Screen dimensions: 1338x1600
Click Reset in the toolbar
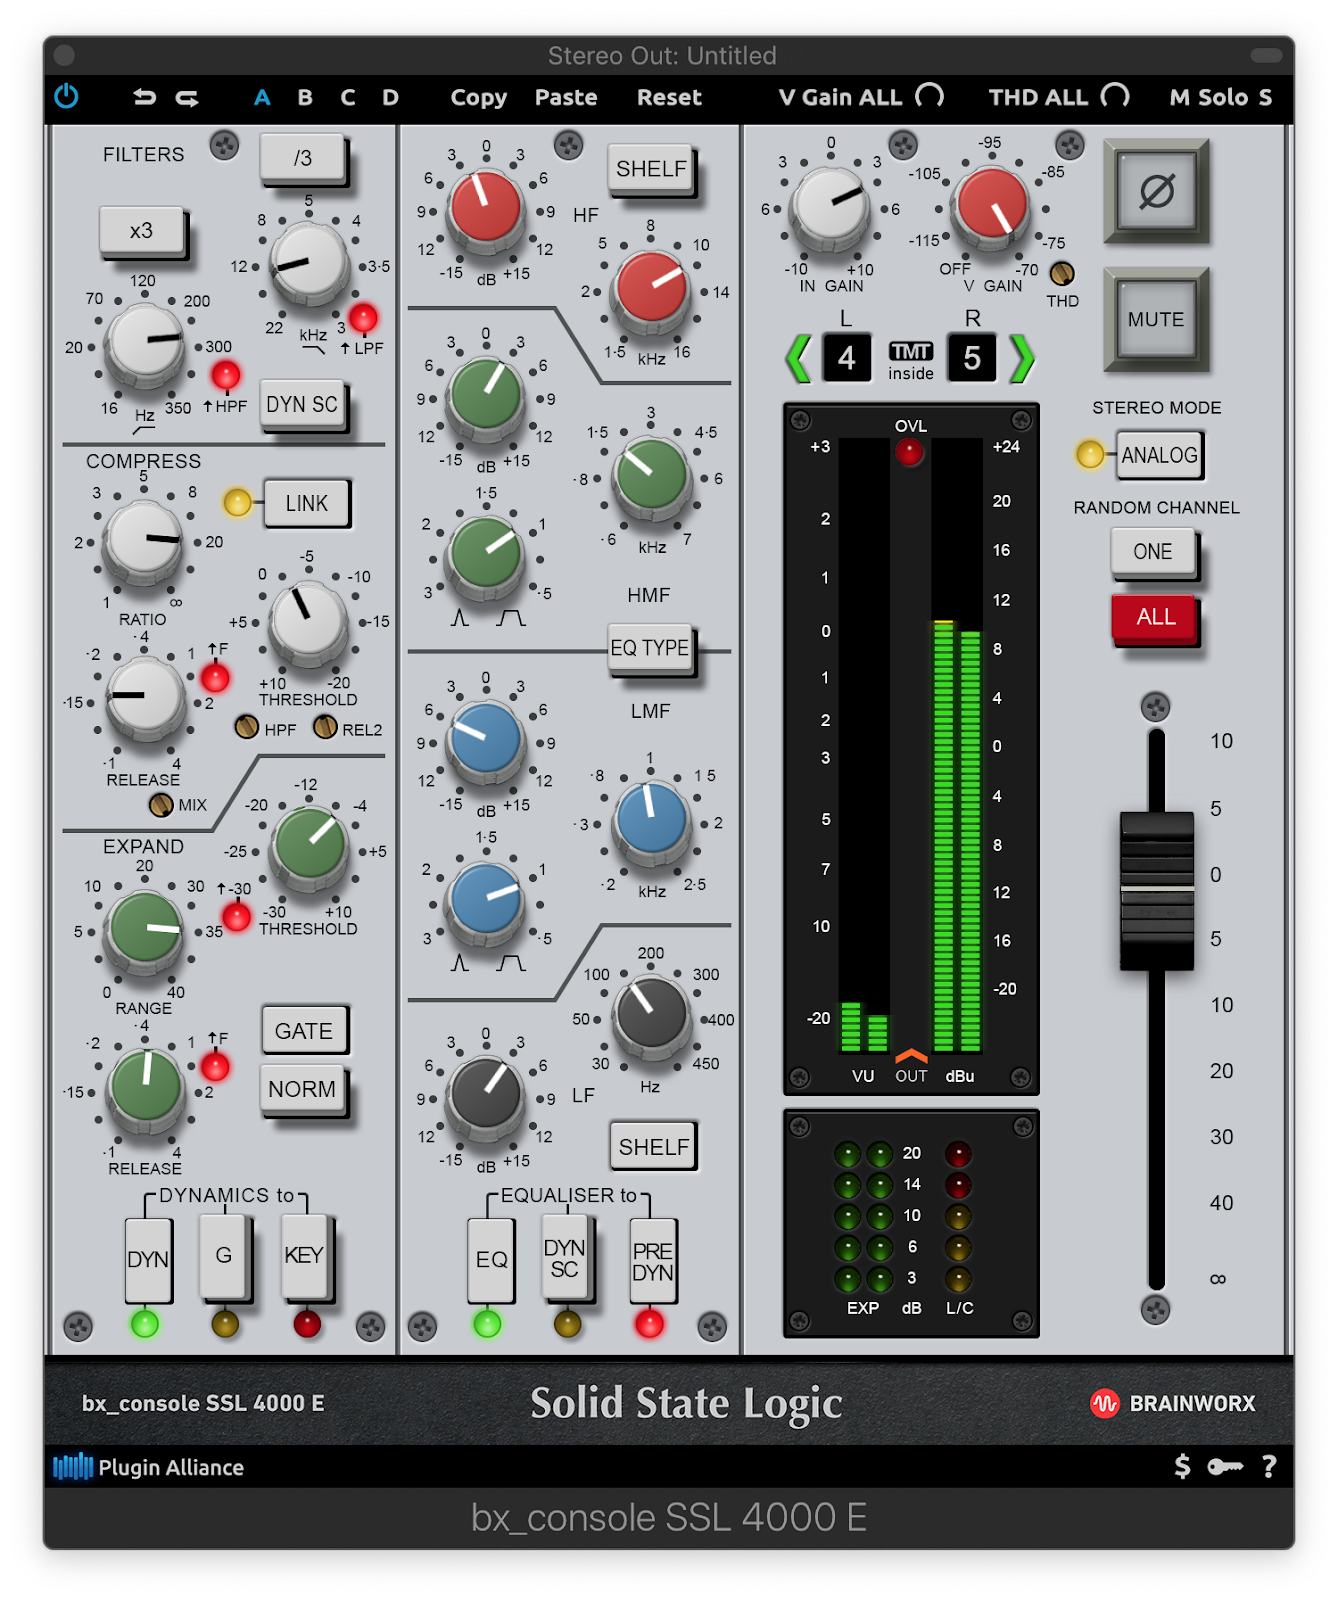tap(669, 97)
